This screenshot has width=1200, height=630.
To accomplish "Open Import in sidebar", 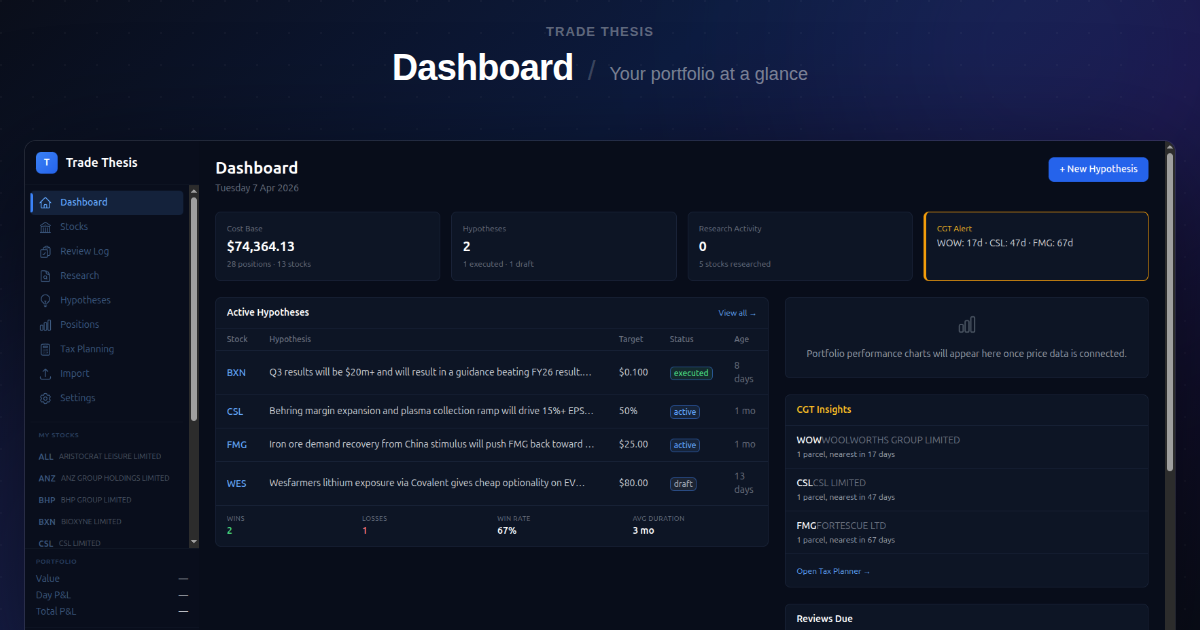I will [x=107, y=374].
